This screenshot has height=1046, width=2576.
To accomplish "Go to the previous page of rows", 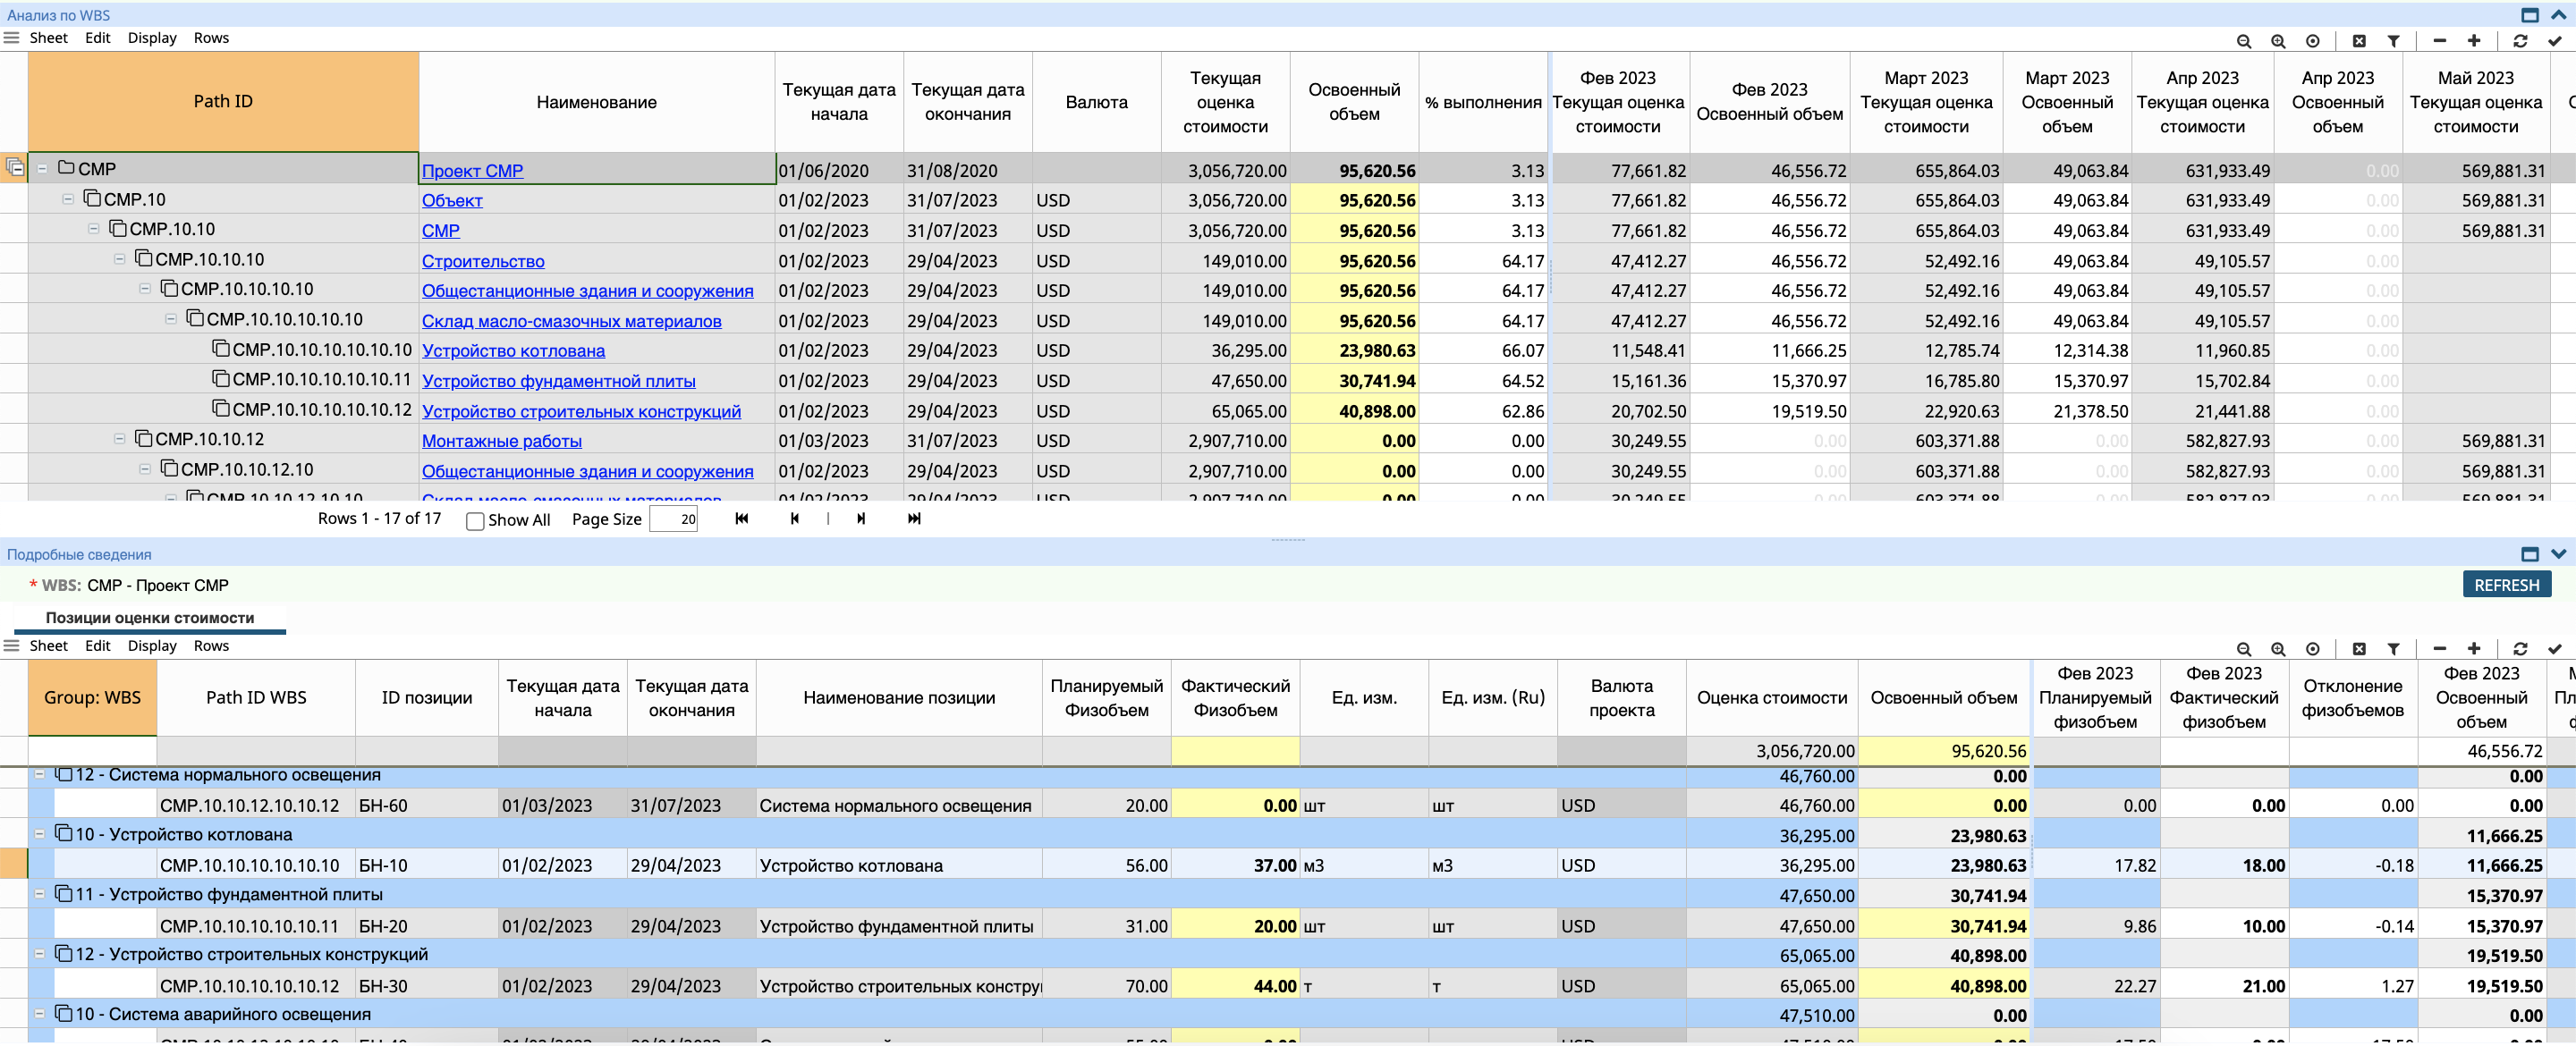I will (795, 519).
